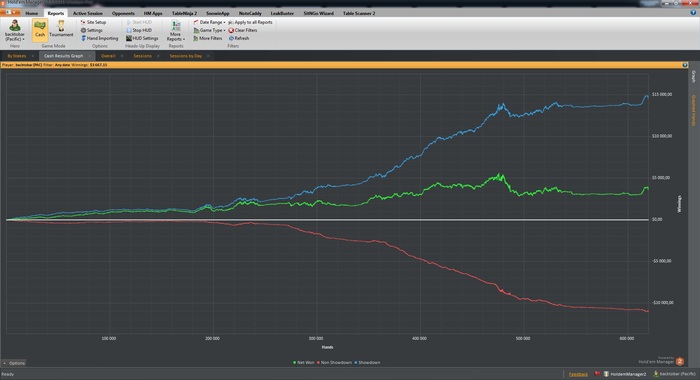Close the Overall report tab
The image size is (700, 380).
(122, 56)
